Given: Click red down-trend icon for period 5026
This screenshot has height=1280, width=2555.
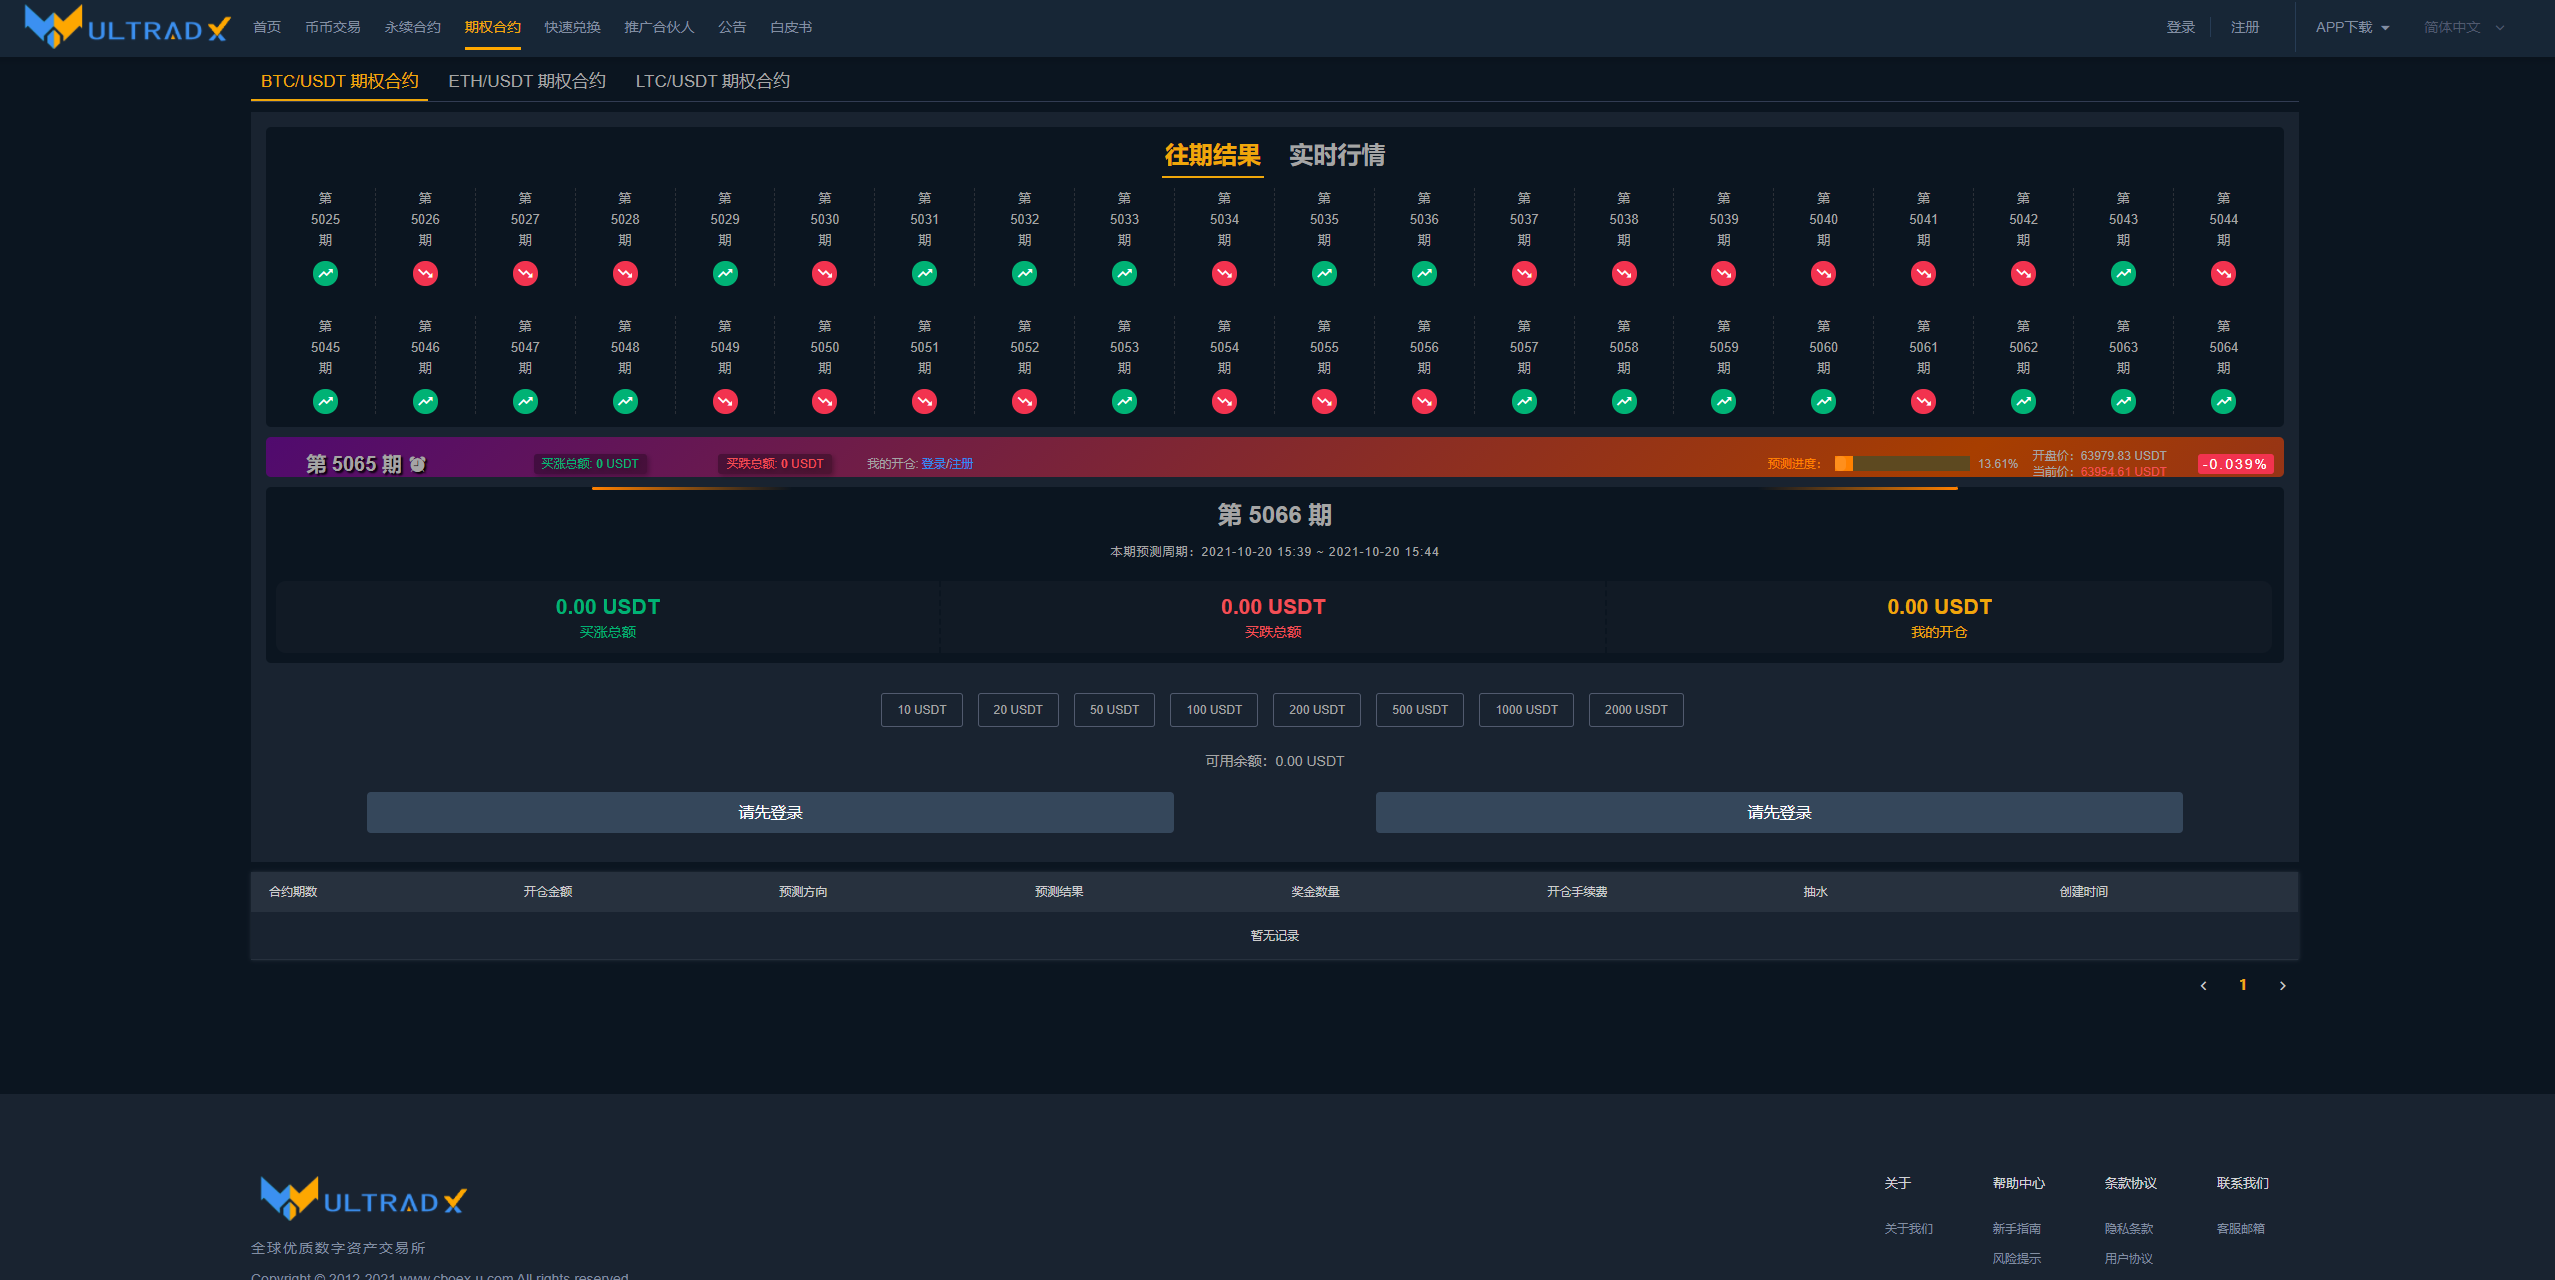Looking at the screenshot, I should [x=425, y=273].
